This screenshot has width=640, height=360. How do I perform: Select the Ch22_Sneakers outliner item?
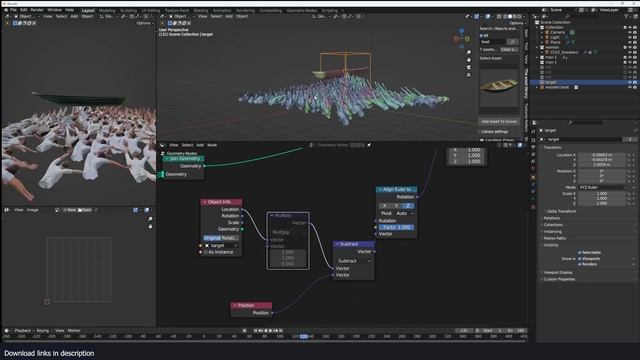(x=564, y=52)
